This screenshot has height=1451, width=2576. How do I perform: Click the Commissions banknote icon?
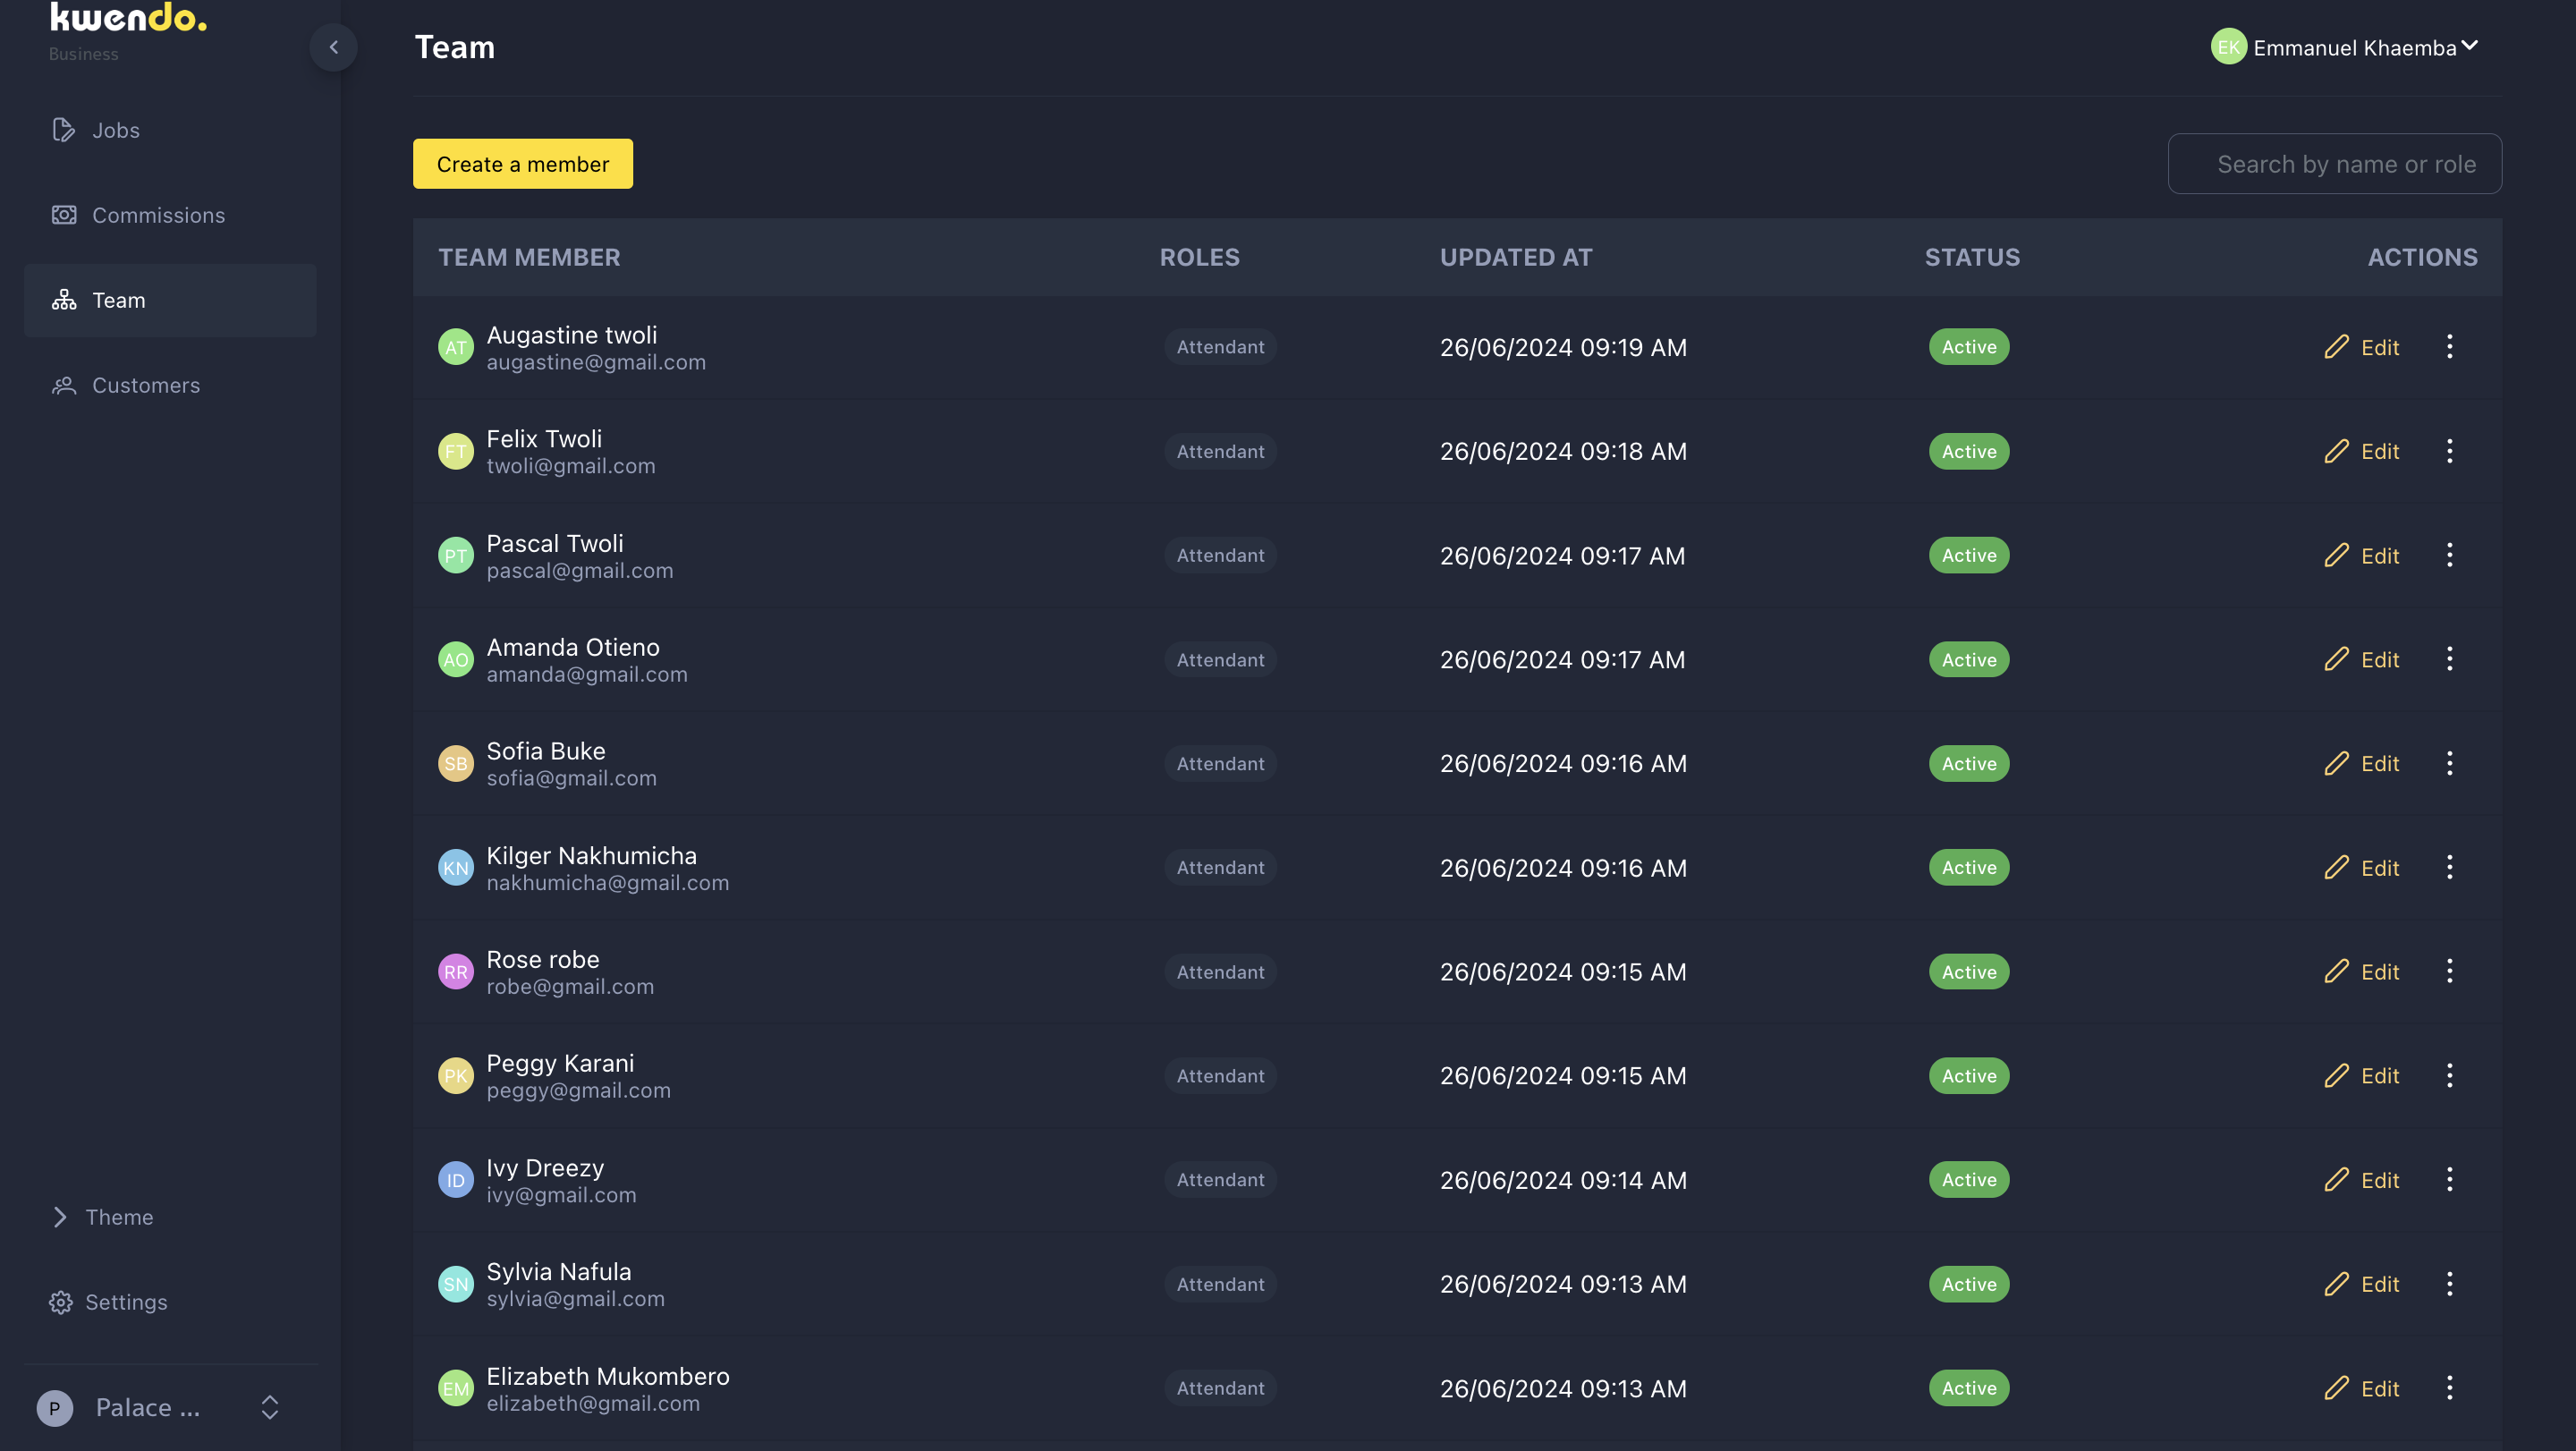coord(63,215)
